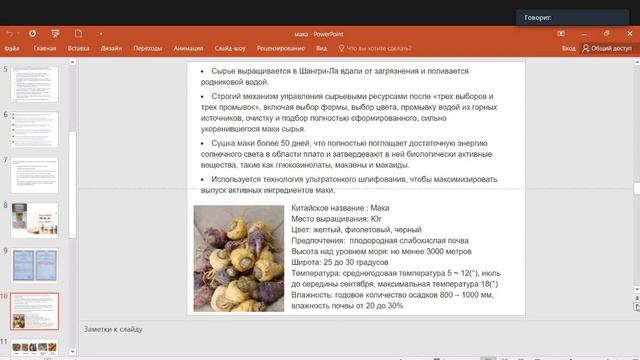Select slide 7 thumbnail
The height and width of the screenshot is (360, 640).
click(34, 175)
